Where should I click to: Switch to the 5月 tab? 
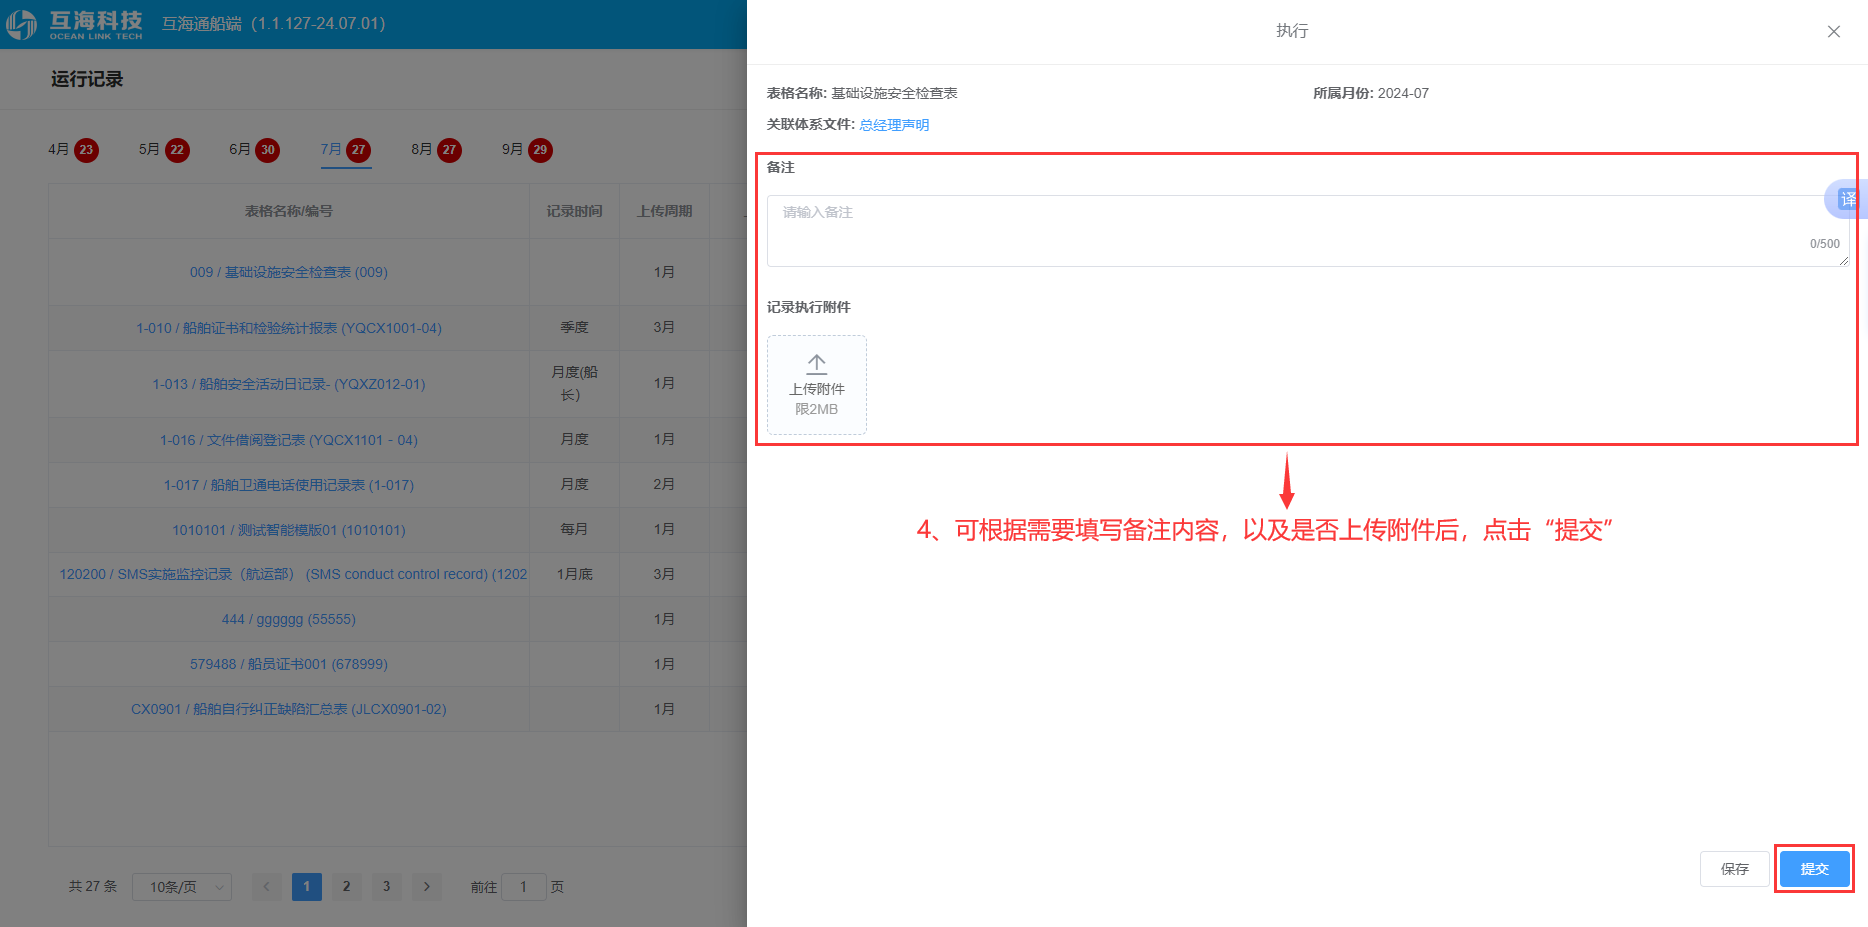pyautogui.click(x=164, y=150)
